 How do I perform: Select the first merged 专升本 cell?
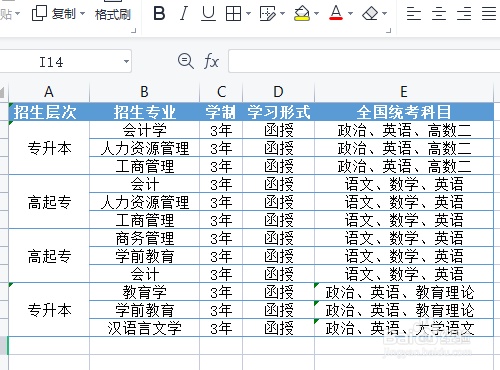coord(49,148)
